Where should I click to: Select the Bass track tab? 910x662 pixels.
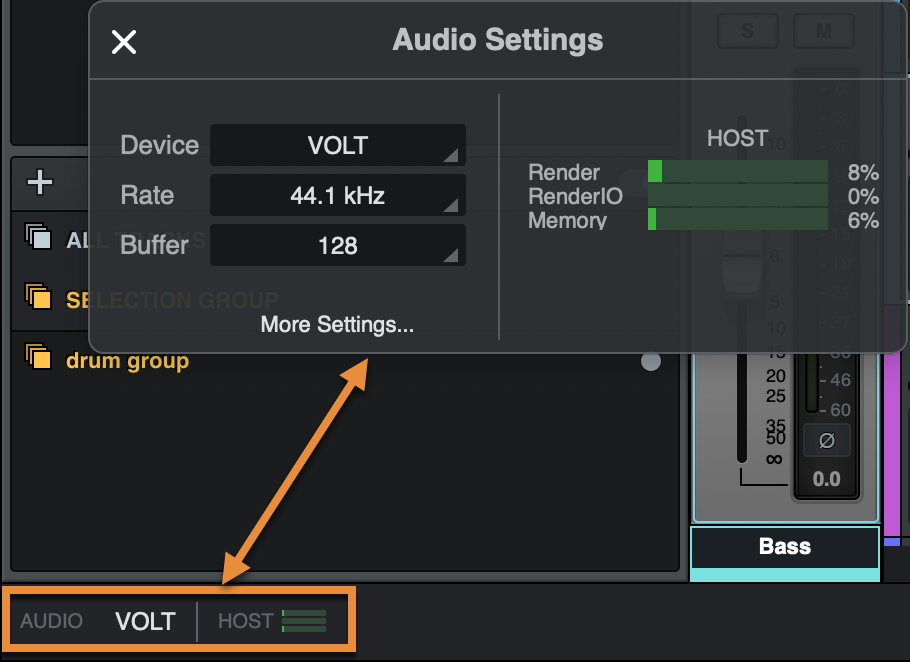[x=784, y=546]
